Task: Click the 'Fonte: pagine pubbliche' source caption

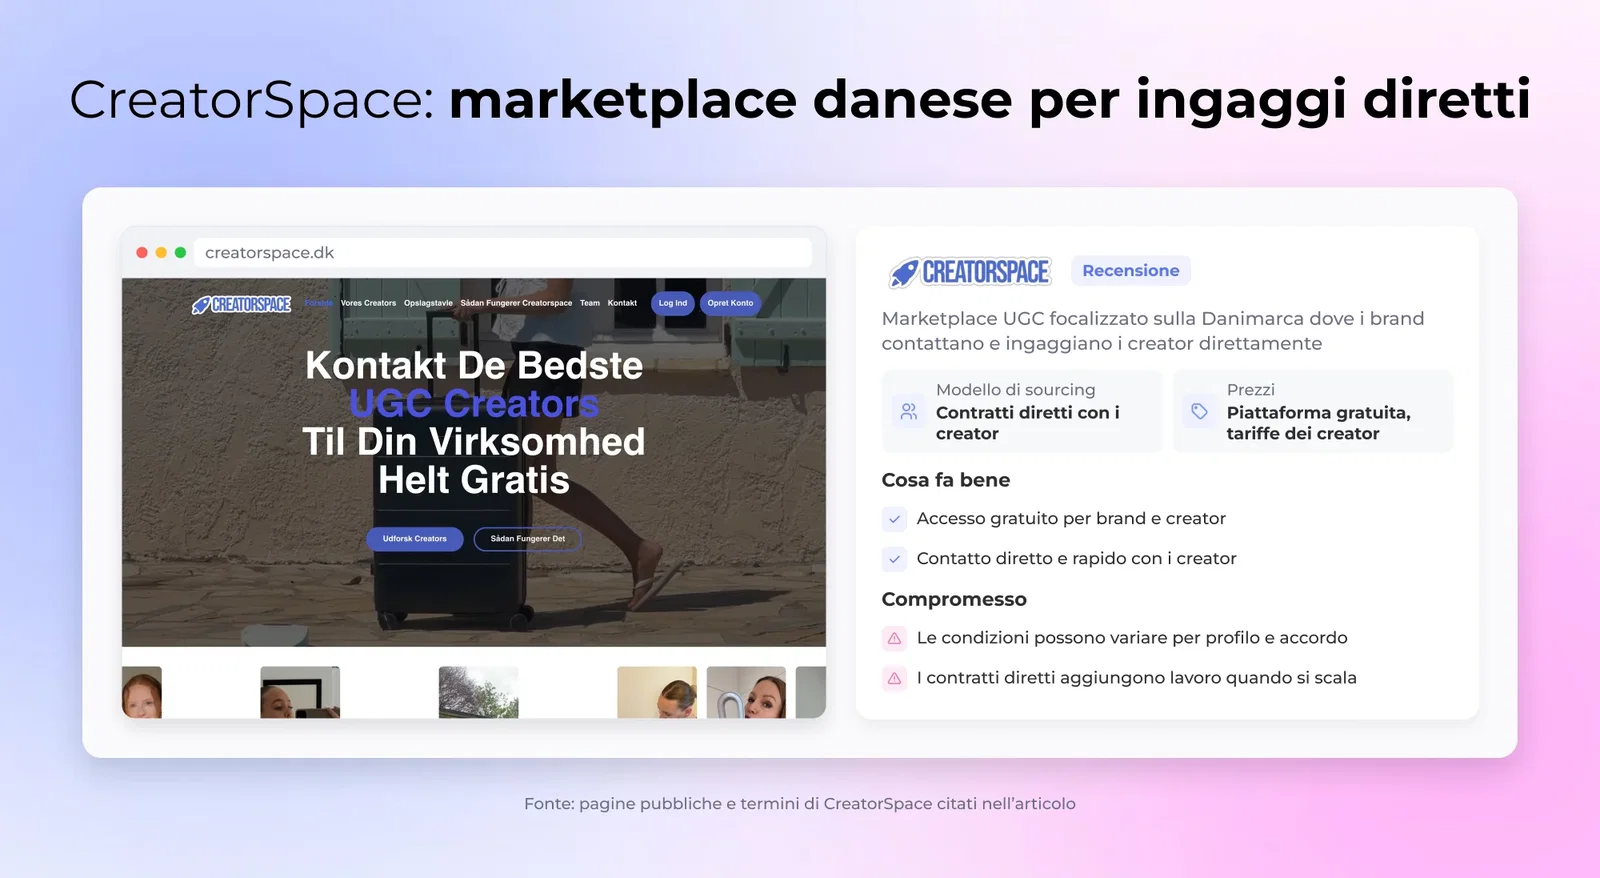Action: (800, 804)
